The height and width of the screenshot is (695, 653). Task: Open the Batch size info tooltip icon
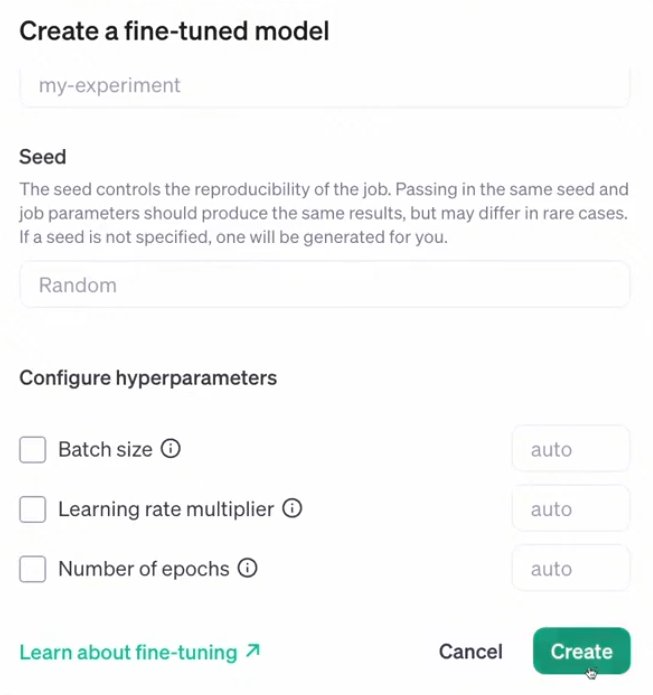click(x=171, y=449)
